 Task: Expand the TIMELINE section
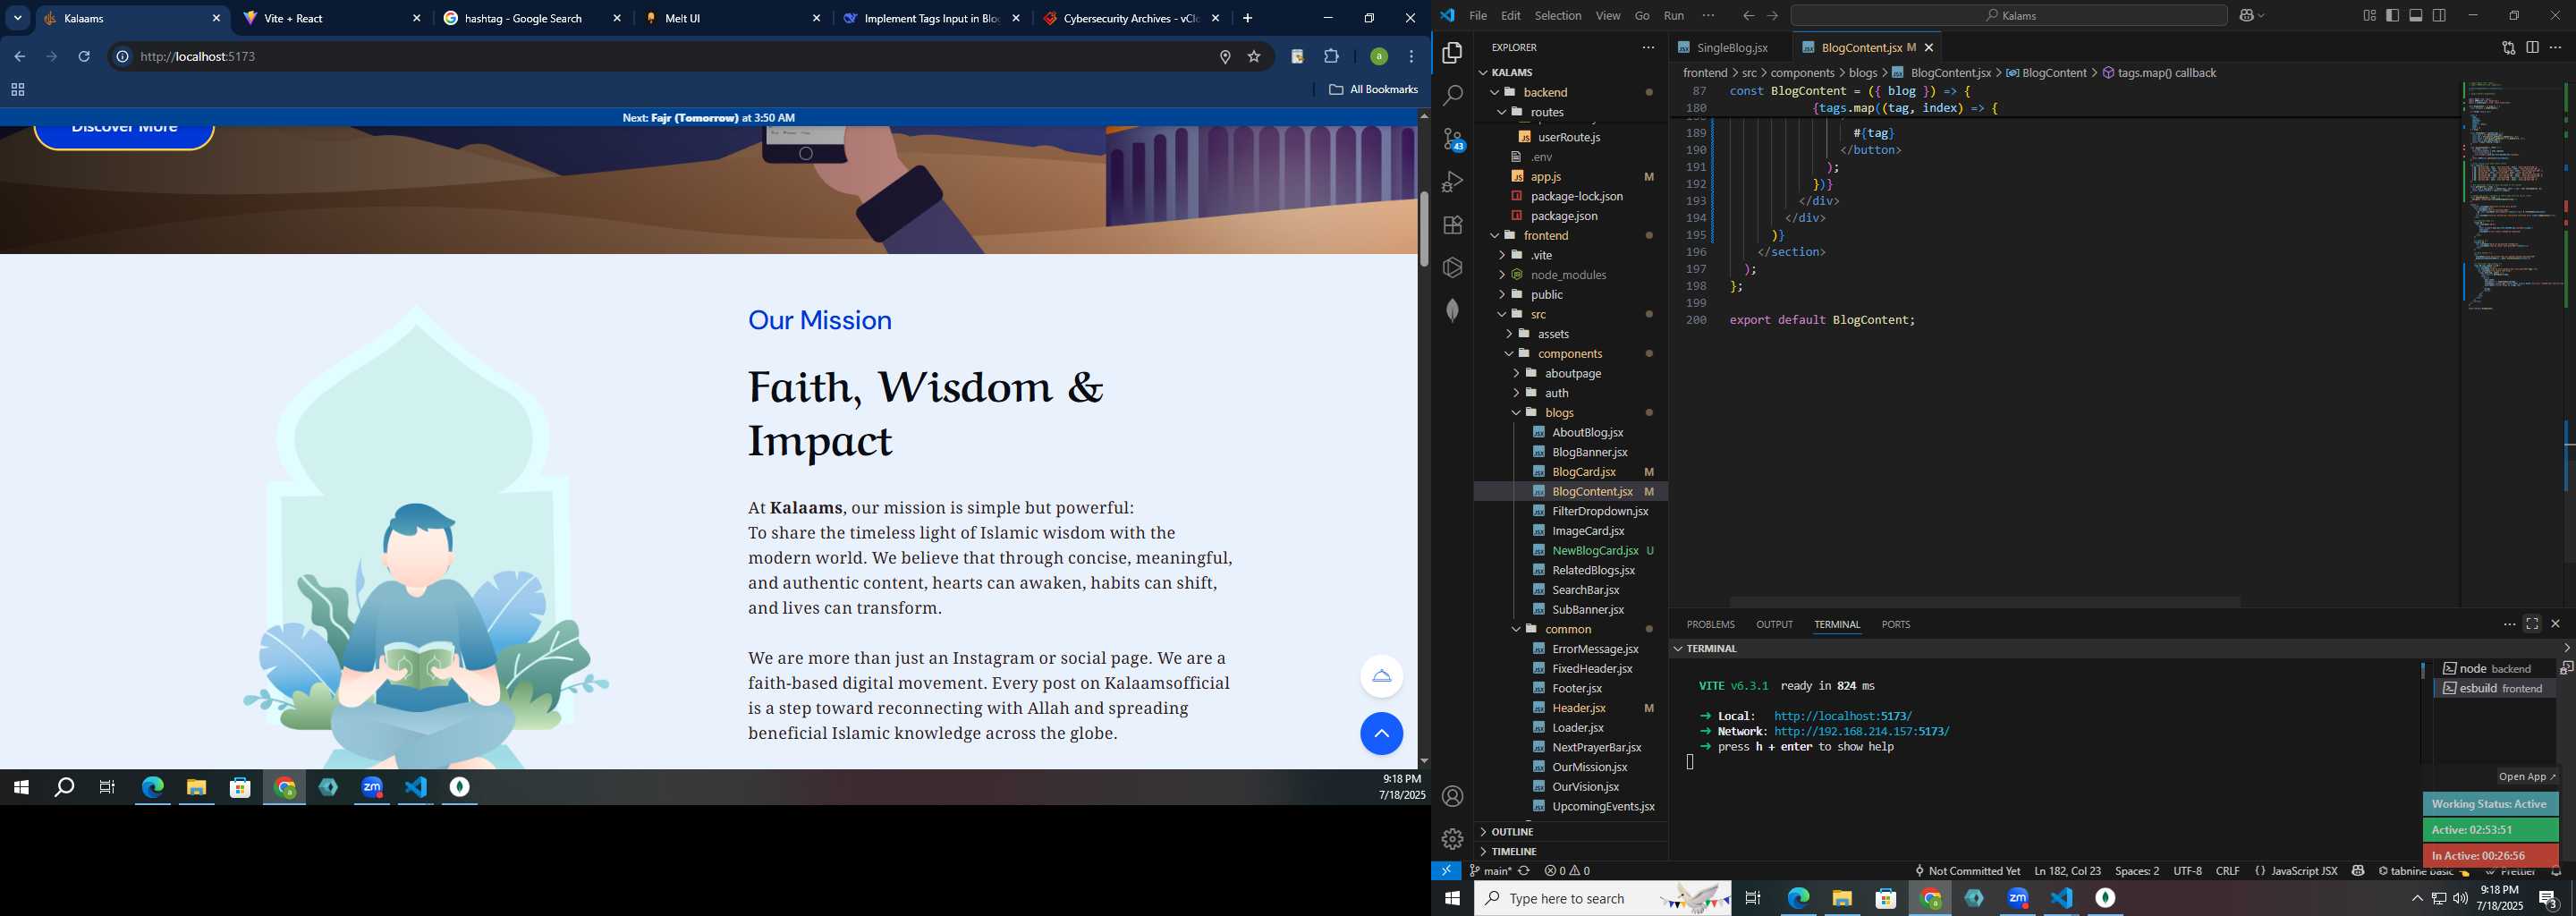pyautogui.click(x=1513, y=852)
